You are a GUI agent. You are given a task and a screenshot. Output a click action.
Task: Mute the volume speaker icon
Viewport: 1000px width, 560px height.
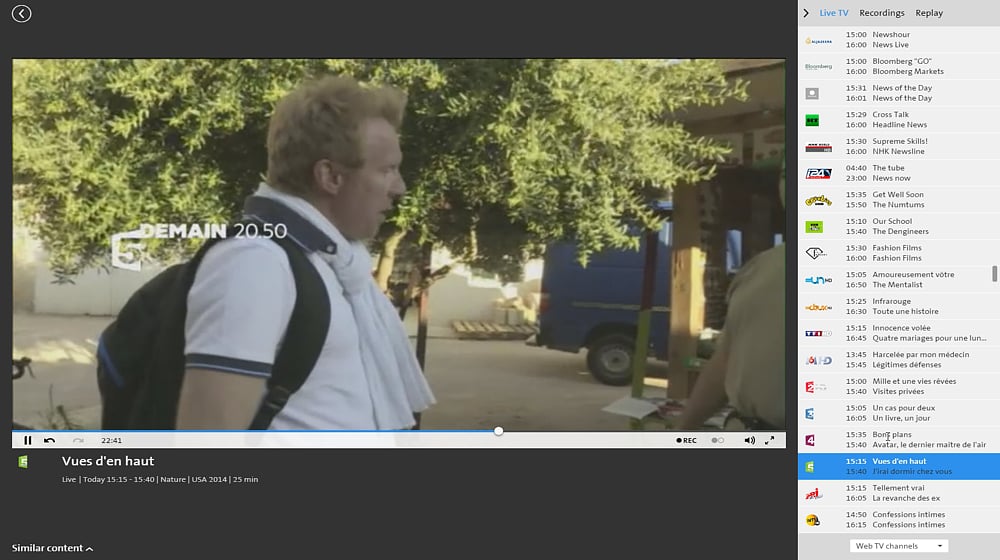point(749,440)
